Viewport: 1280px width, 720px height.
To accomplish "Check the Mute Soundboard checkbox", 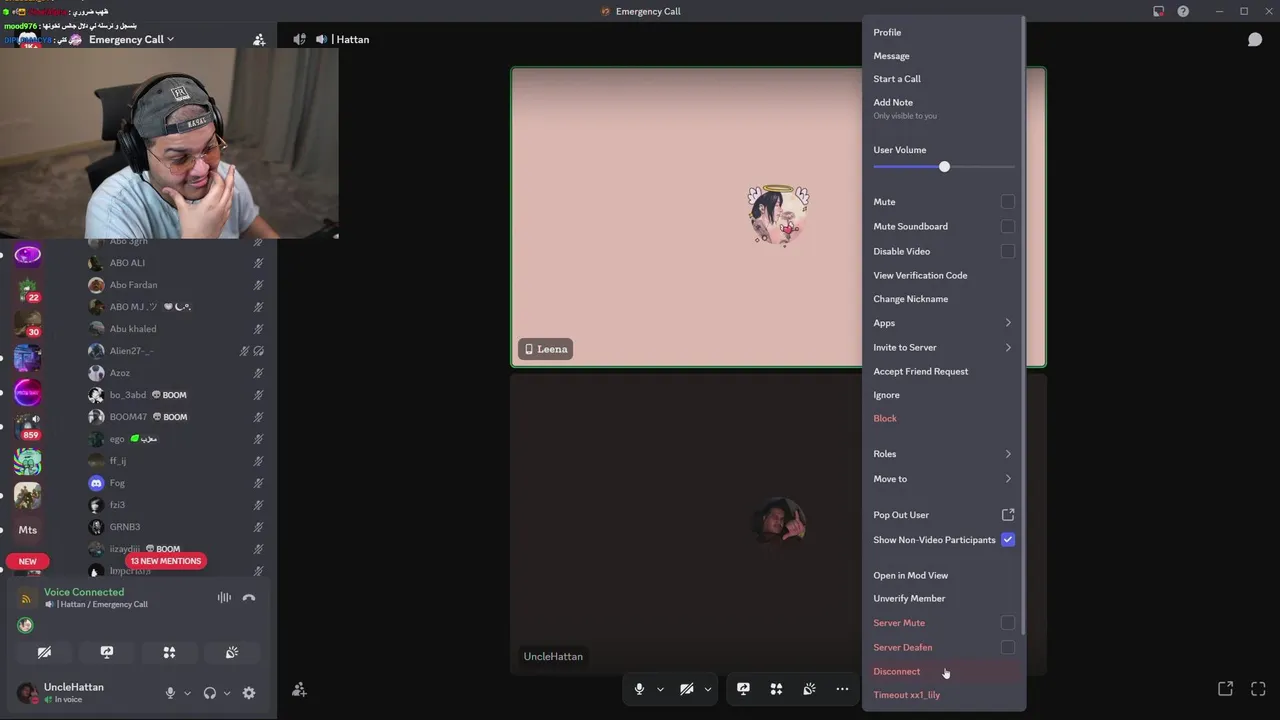I will coord(1008,226).
